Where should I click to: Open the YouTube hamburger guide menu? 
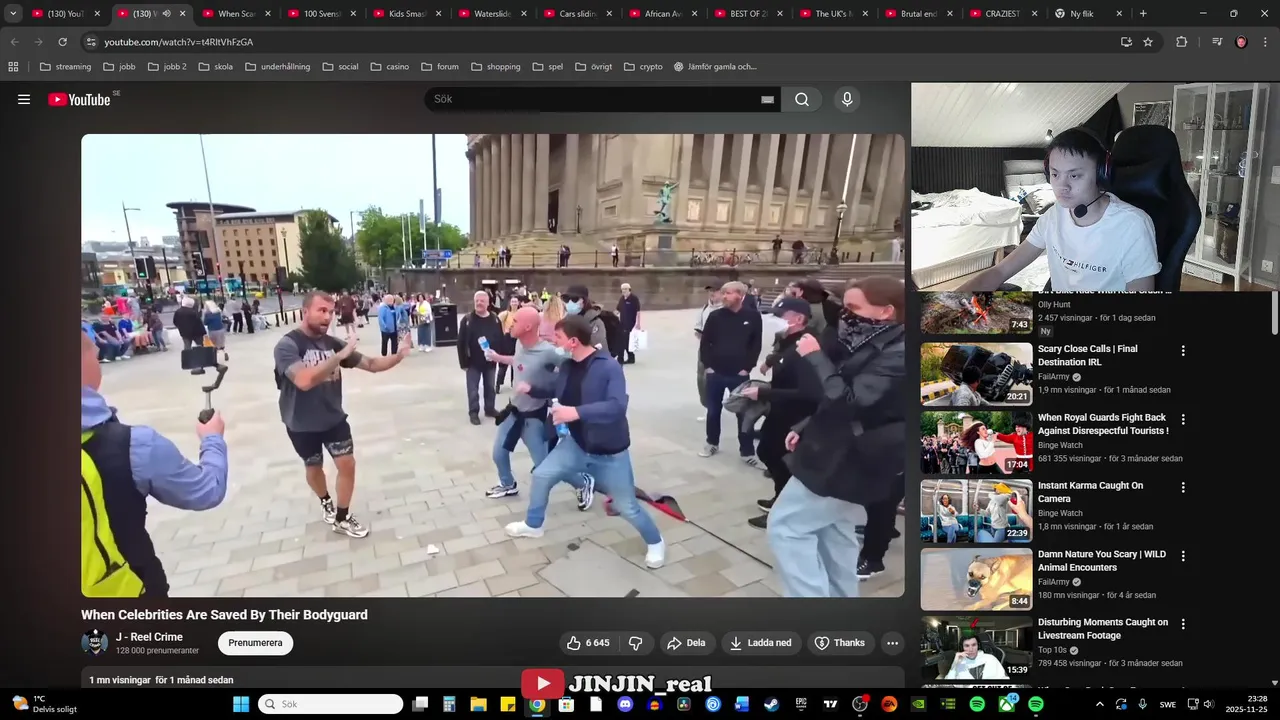coord(24,99)
